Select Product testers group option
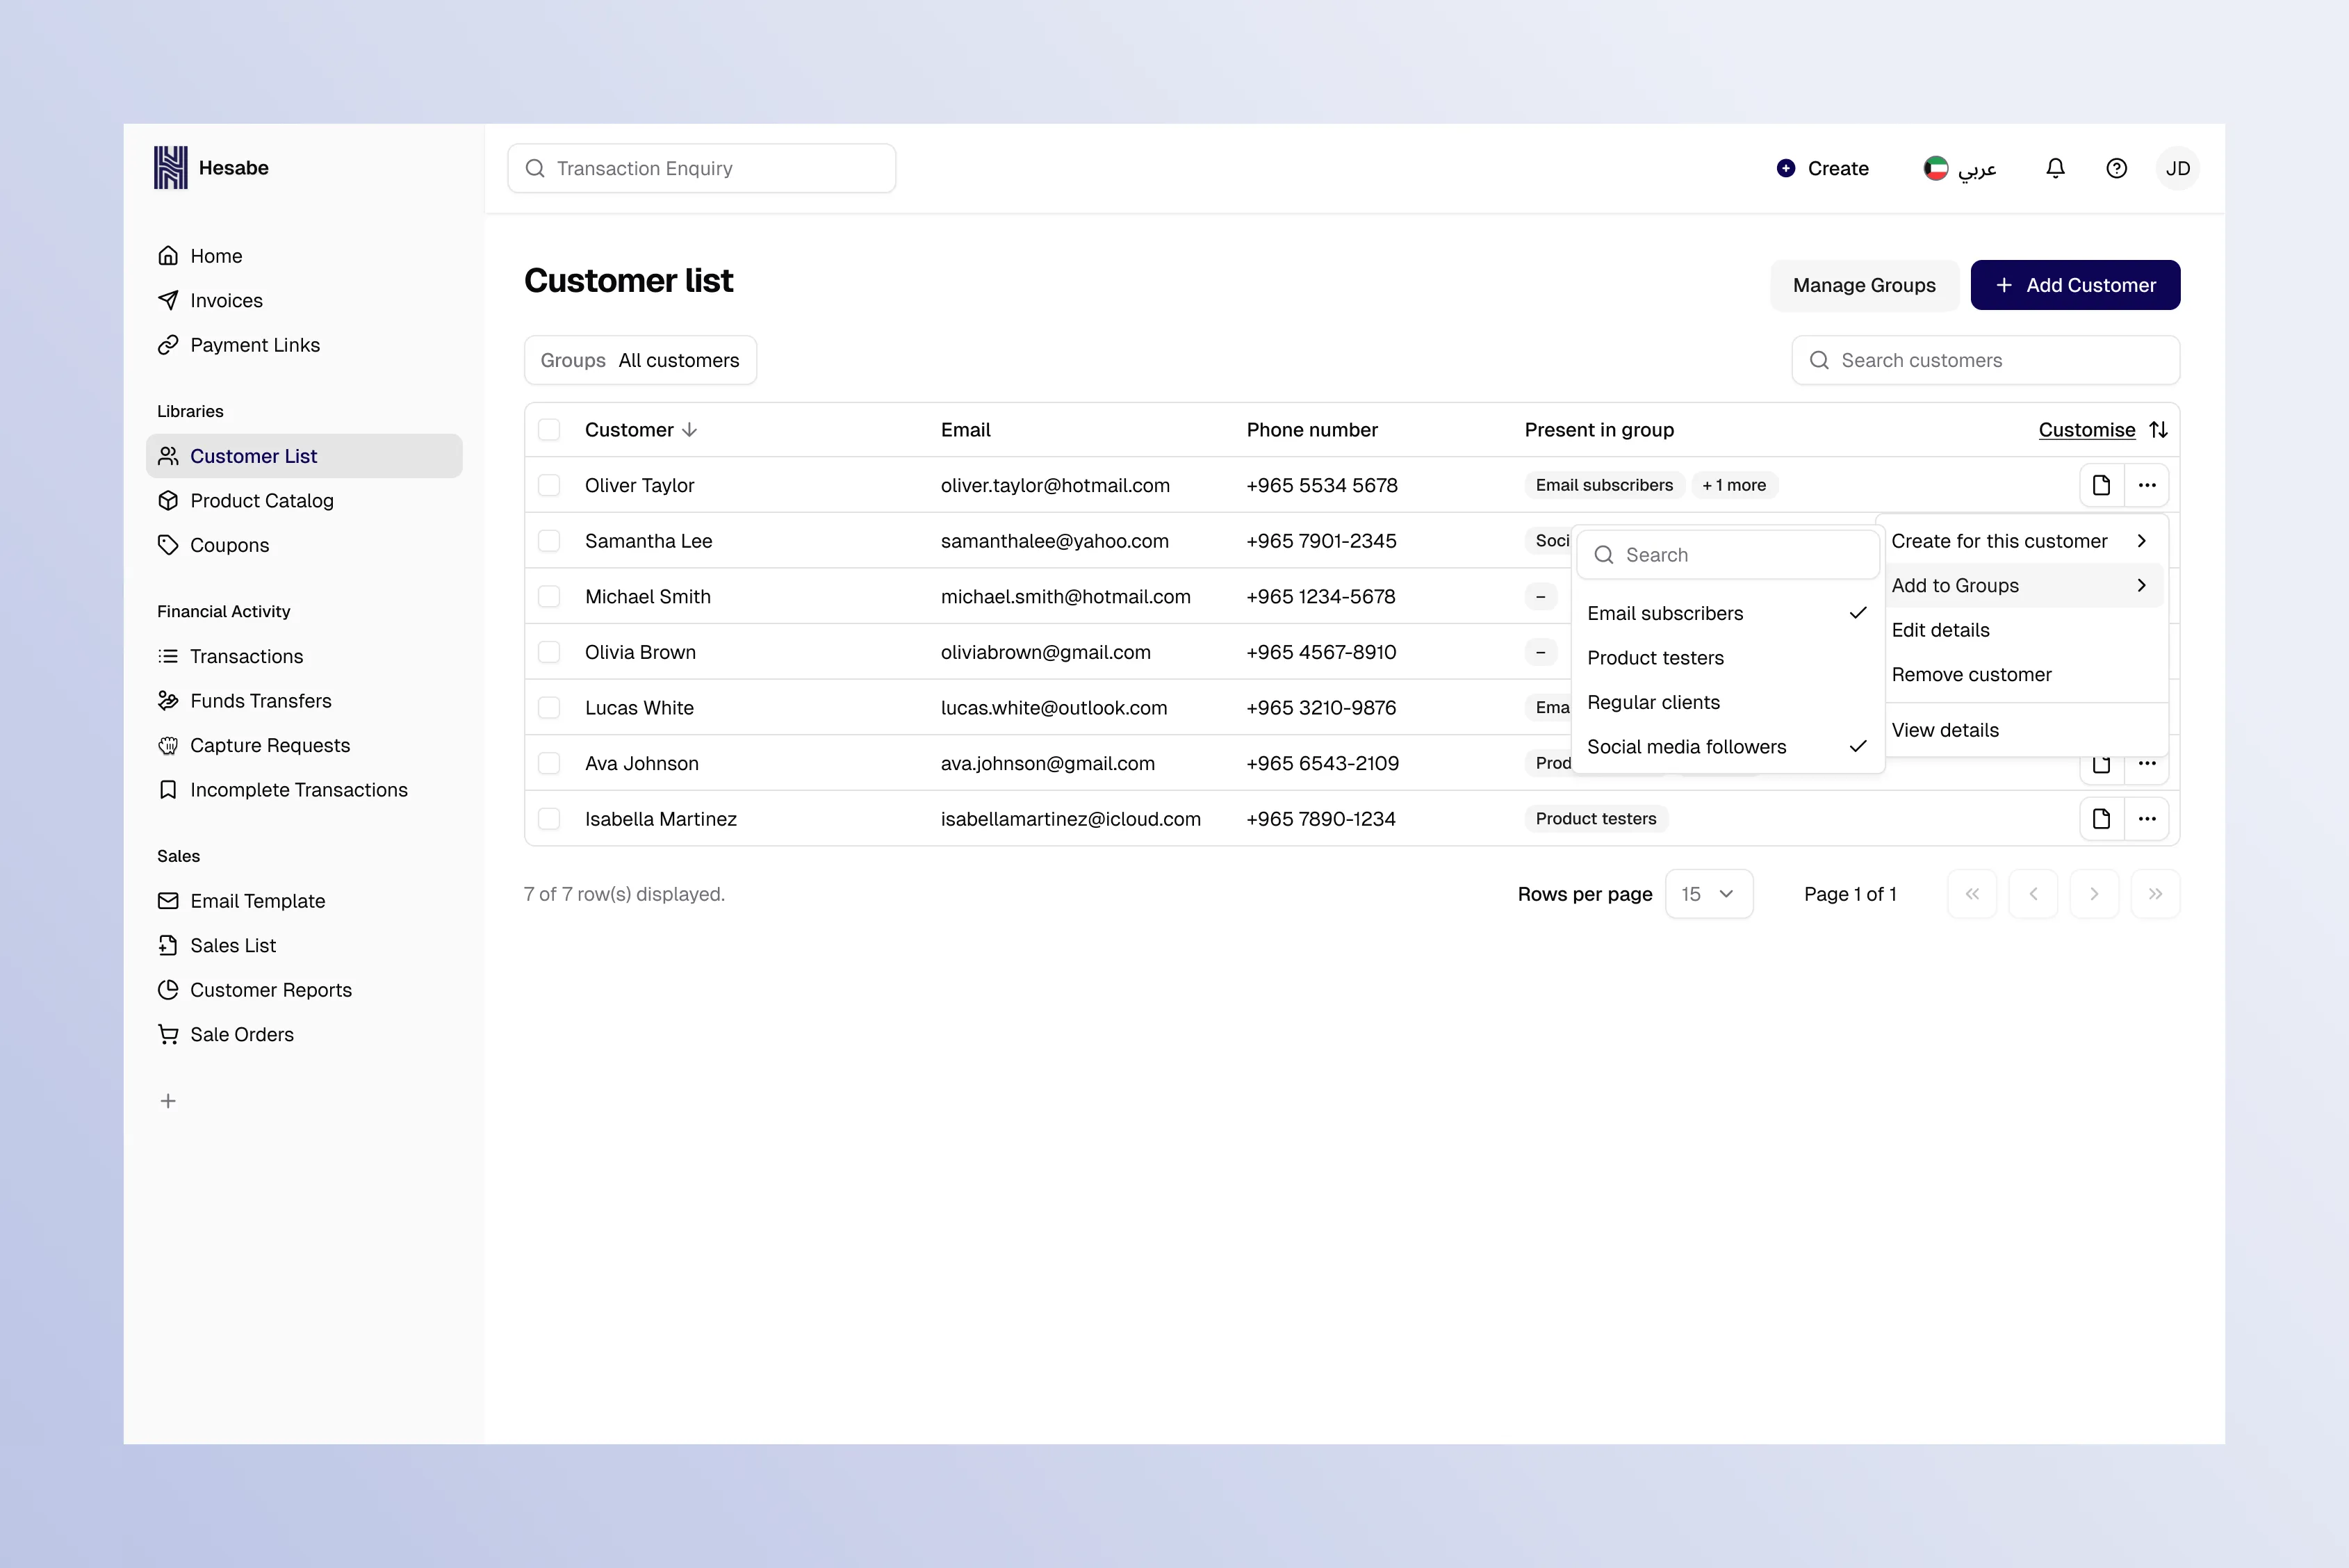Viewport: 2349px width, 1568px height. coord(1727,658)
